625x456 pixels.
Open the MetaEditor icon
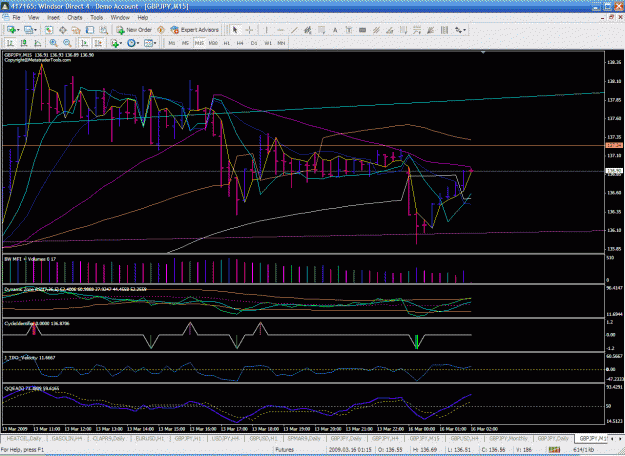(161, 30)
